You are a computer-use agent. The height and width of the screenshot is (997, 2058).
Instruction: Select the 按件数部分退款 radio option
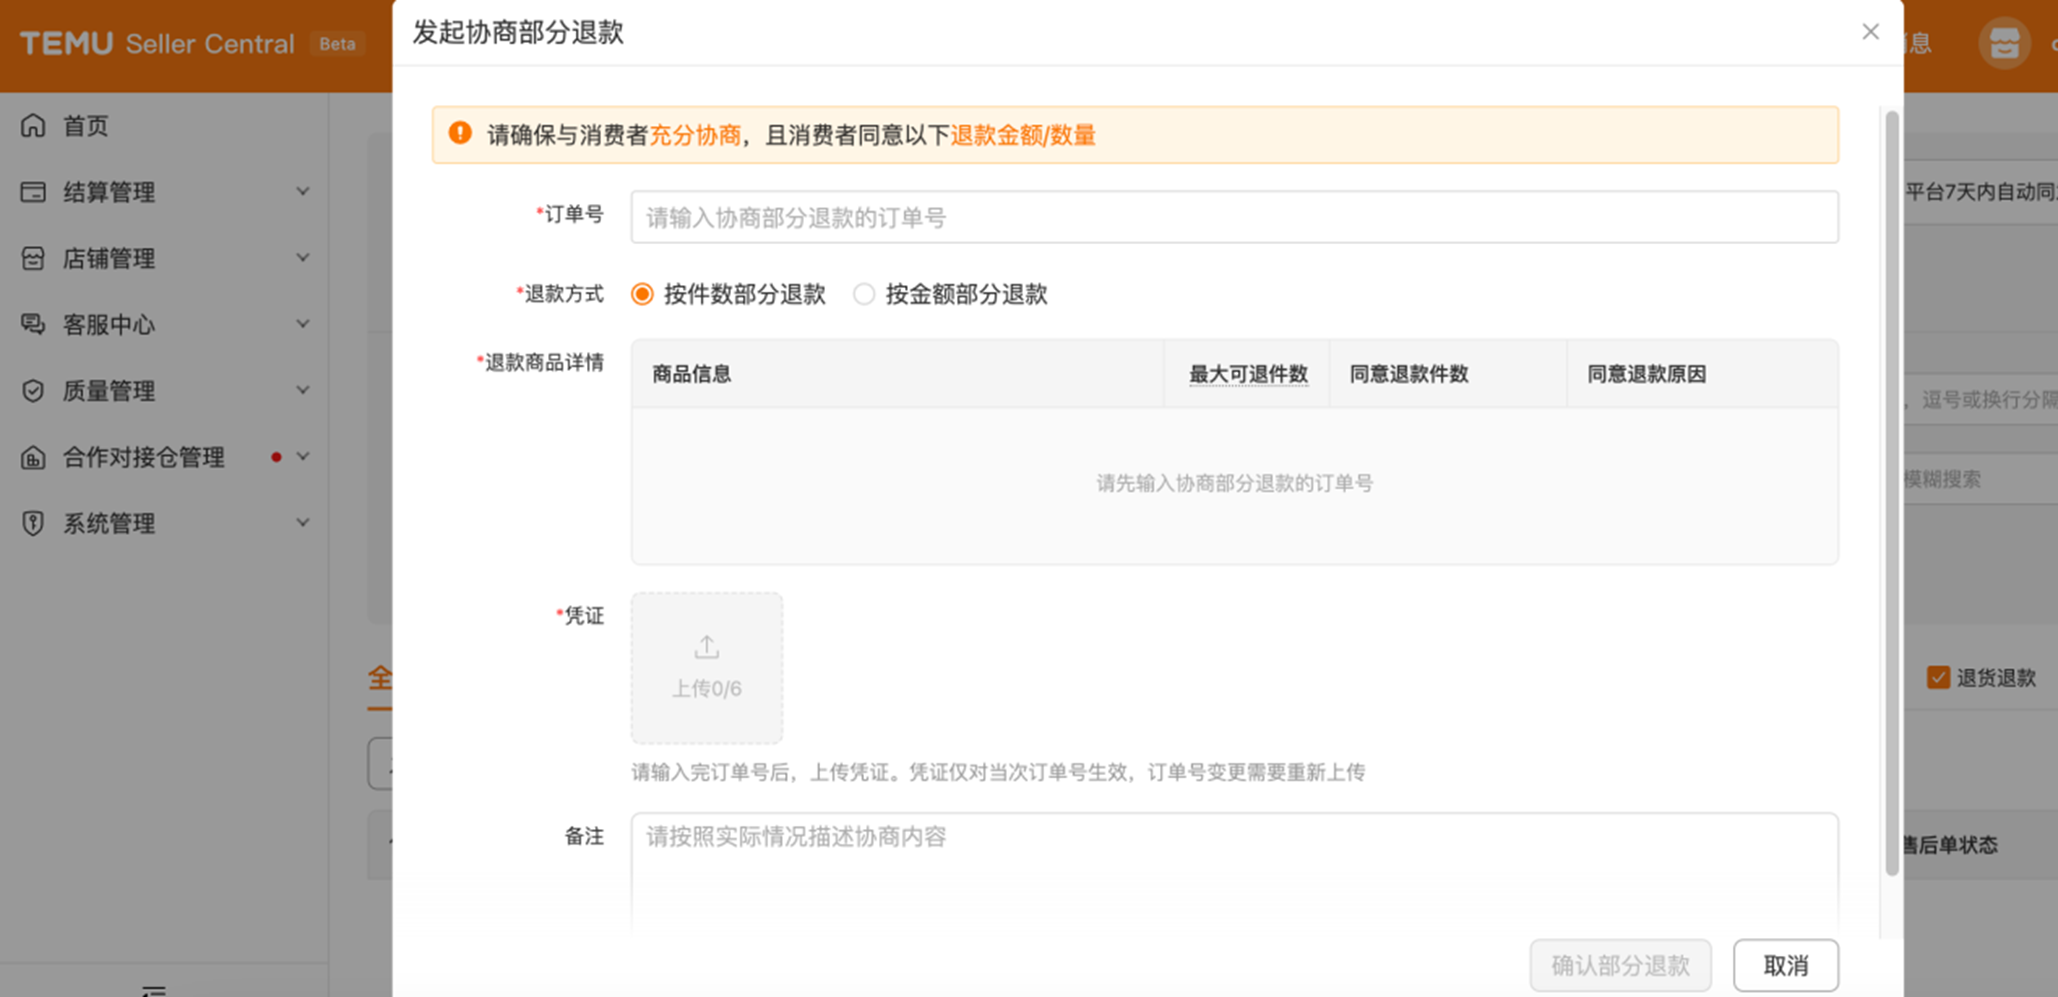coord(641,294)
